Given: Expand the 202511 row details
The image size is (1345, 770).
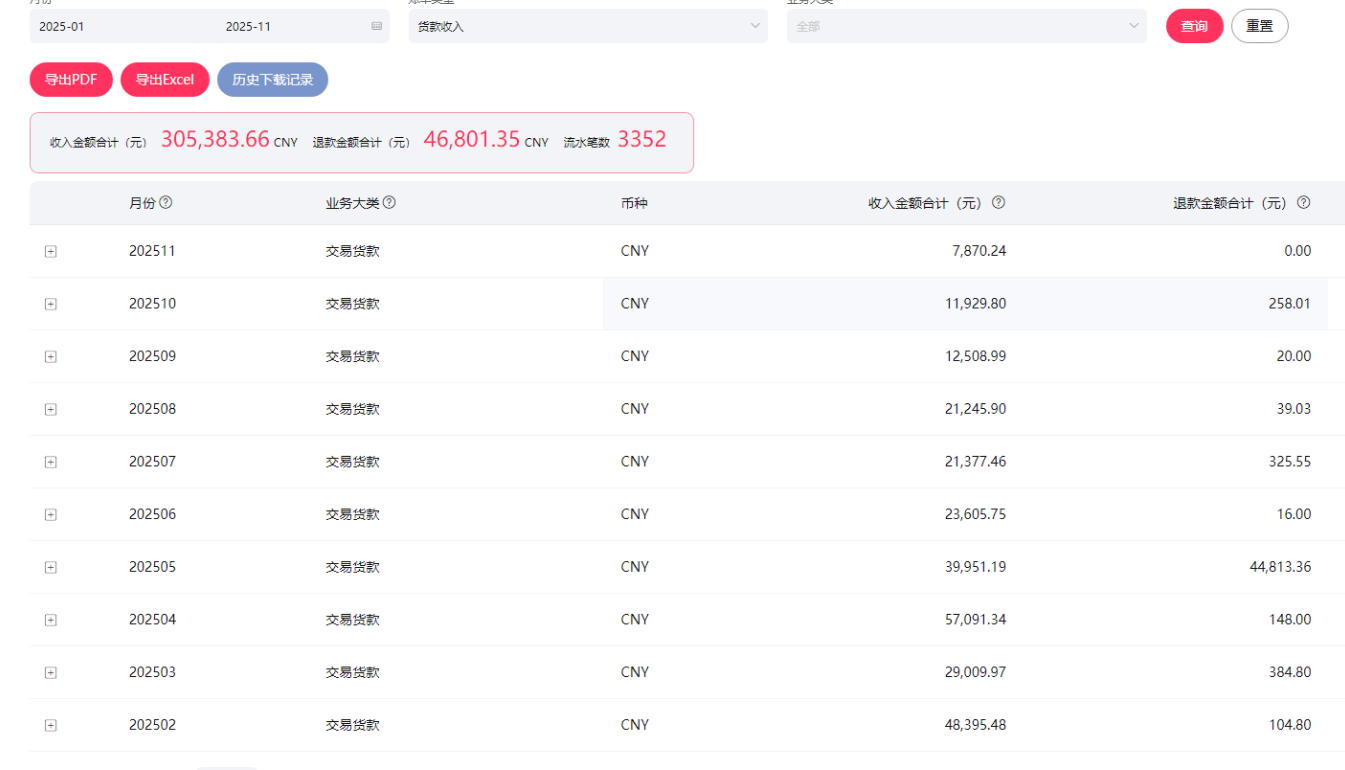Looking at the screenshot, I should tap(51, 251).
